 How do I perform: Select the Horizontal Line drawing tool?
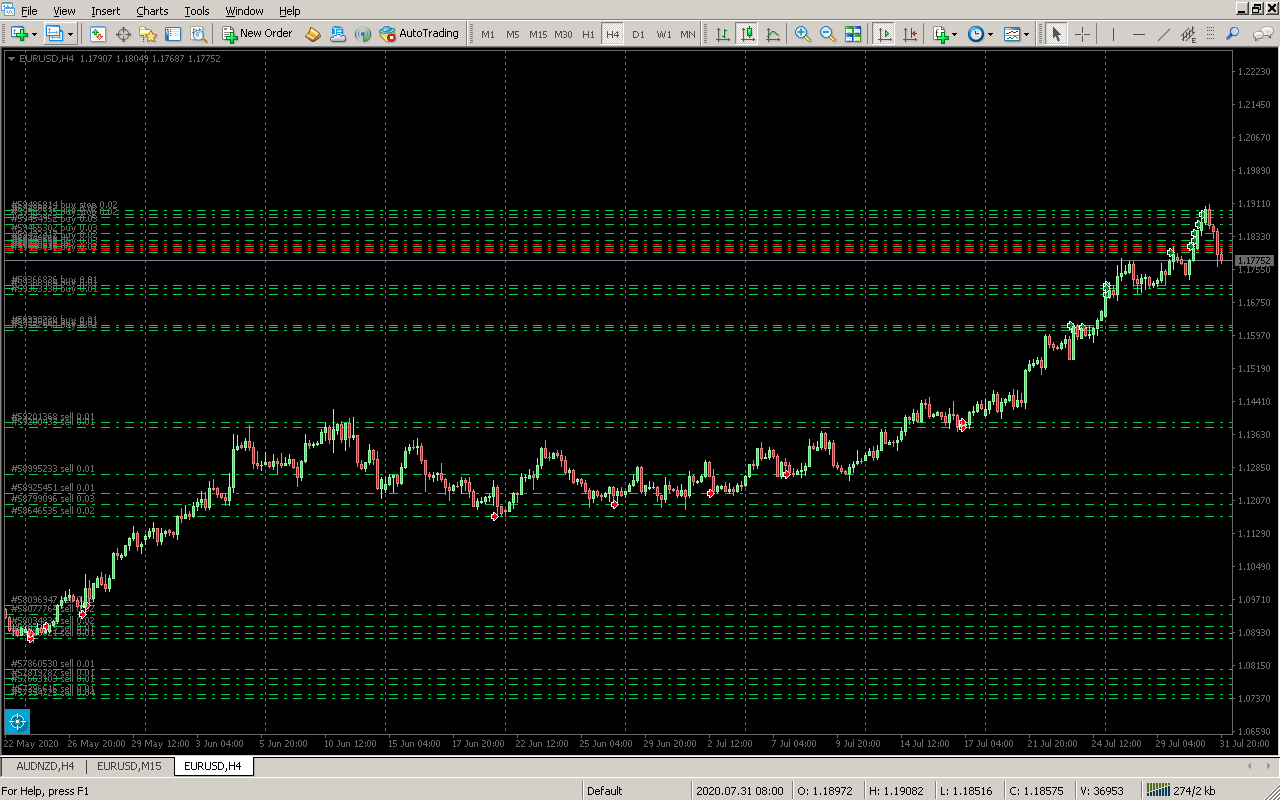[1138, 34]
